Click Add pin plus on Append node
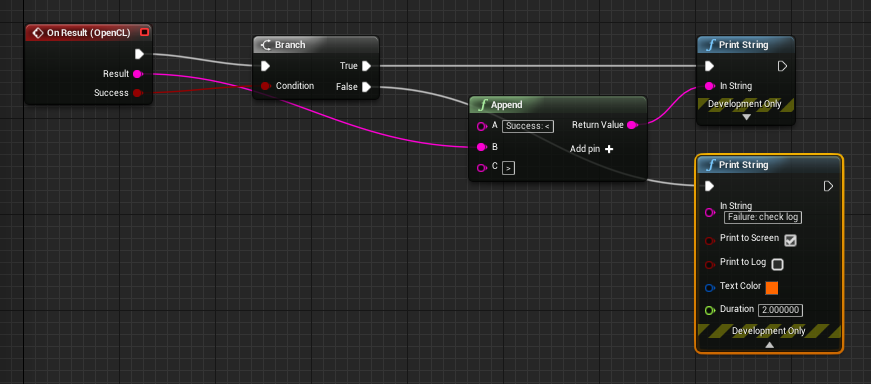Image resolution: width=871 pixels, height=384 pixels. pos(609,149)
